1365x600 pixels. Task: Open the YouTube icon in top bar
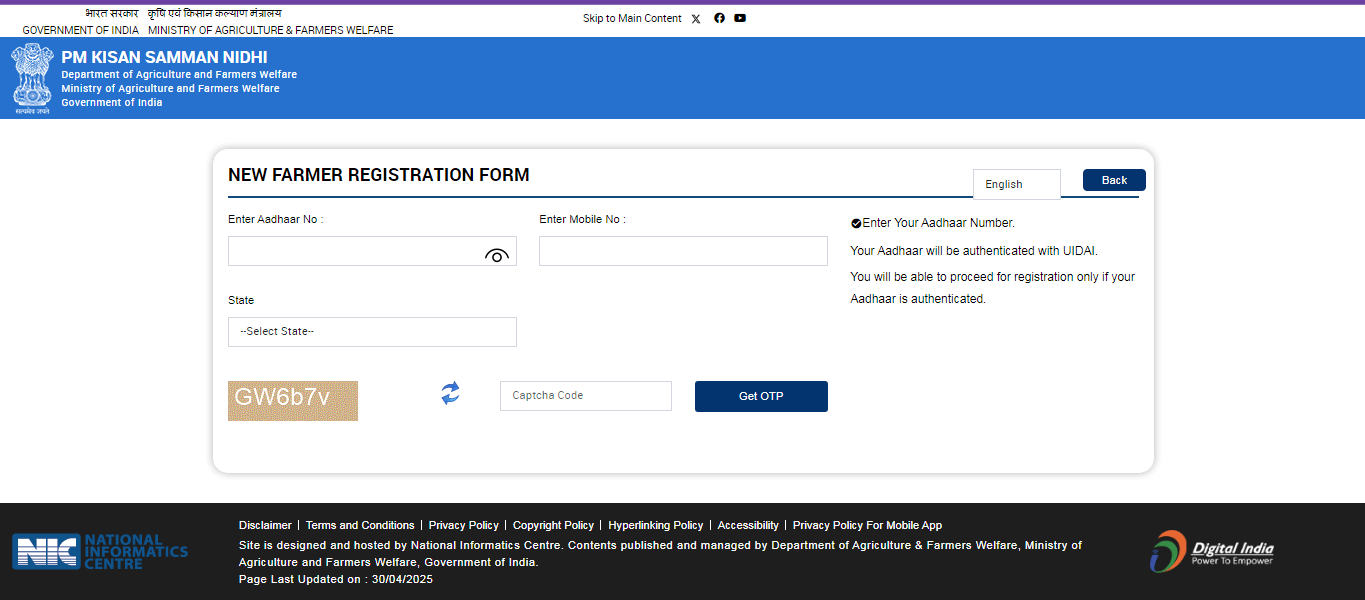pyautogui.click(x=740, y=18)
